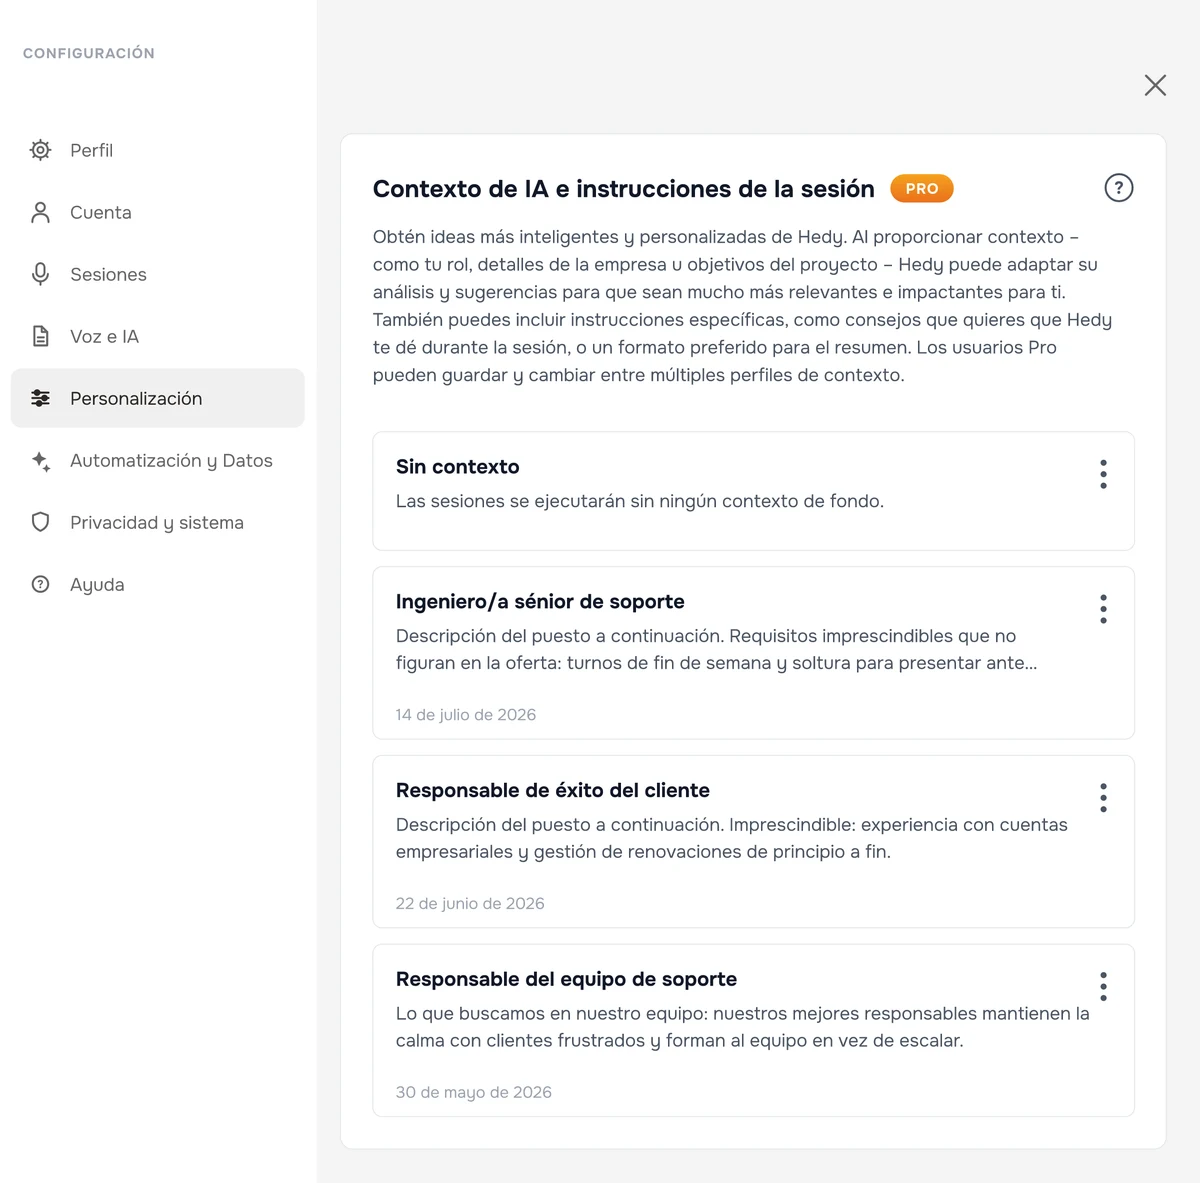Click the Cuenta person icon
The image size is (1200, 1183).
tap(40, 212)
